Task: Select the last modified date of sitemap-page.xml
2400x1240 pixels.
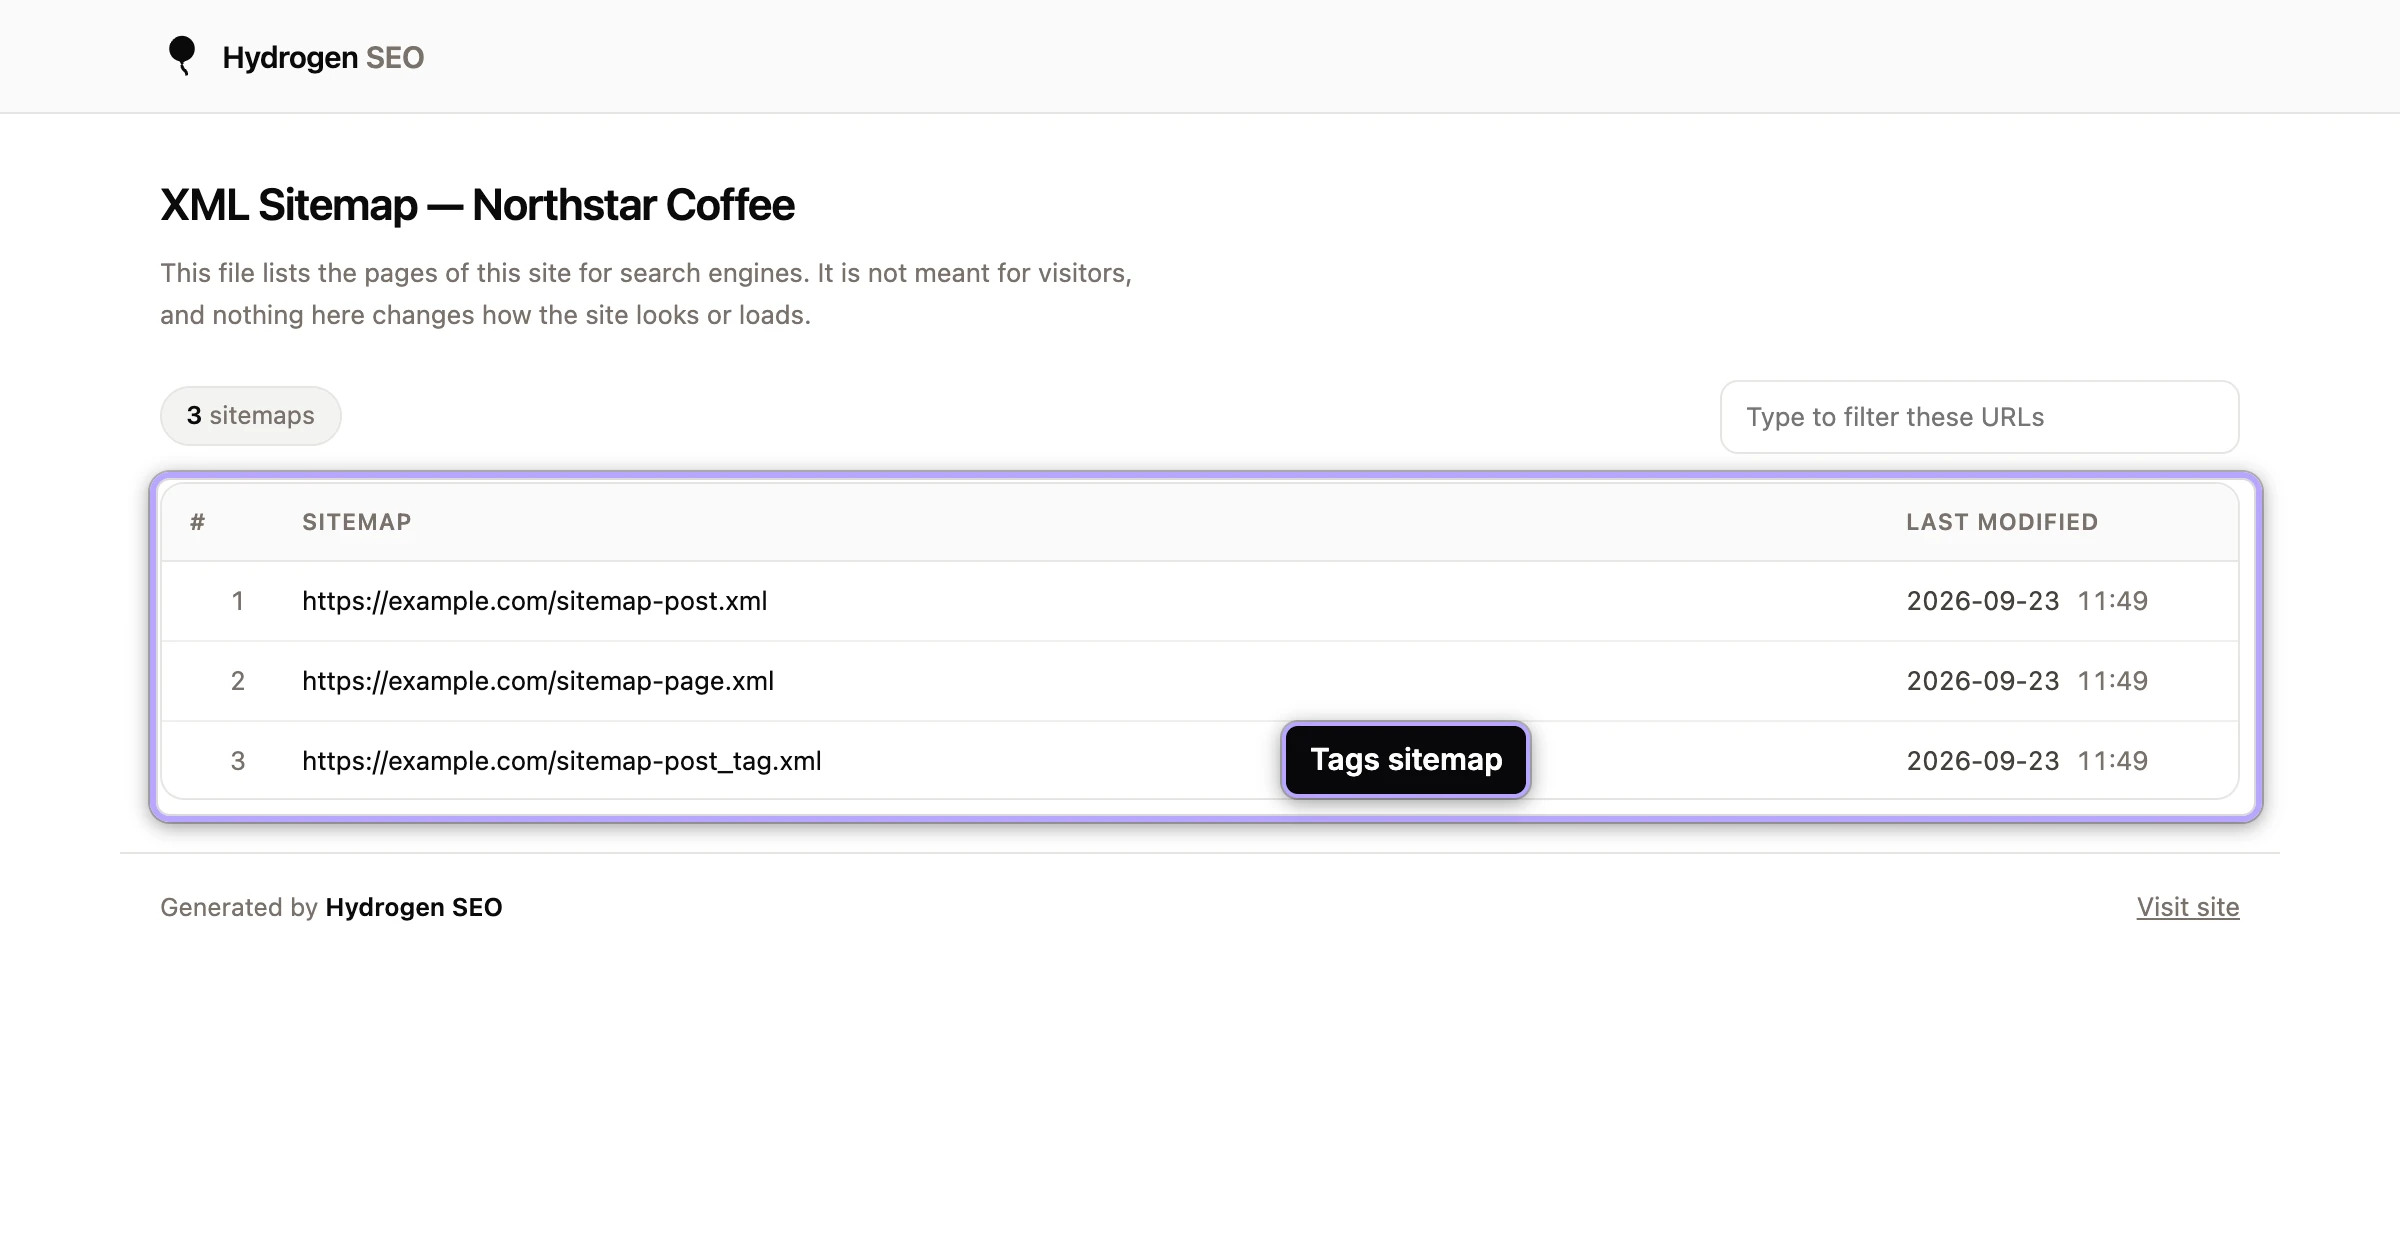Action: pyautogui.click(x=2027, y=681)
